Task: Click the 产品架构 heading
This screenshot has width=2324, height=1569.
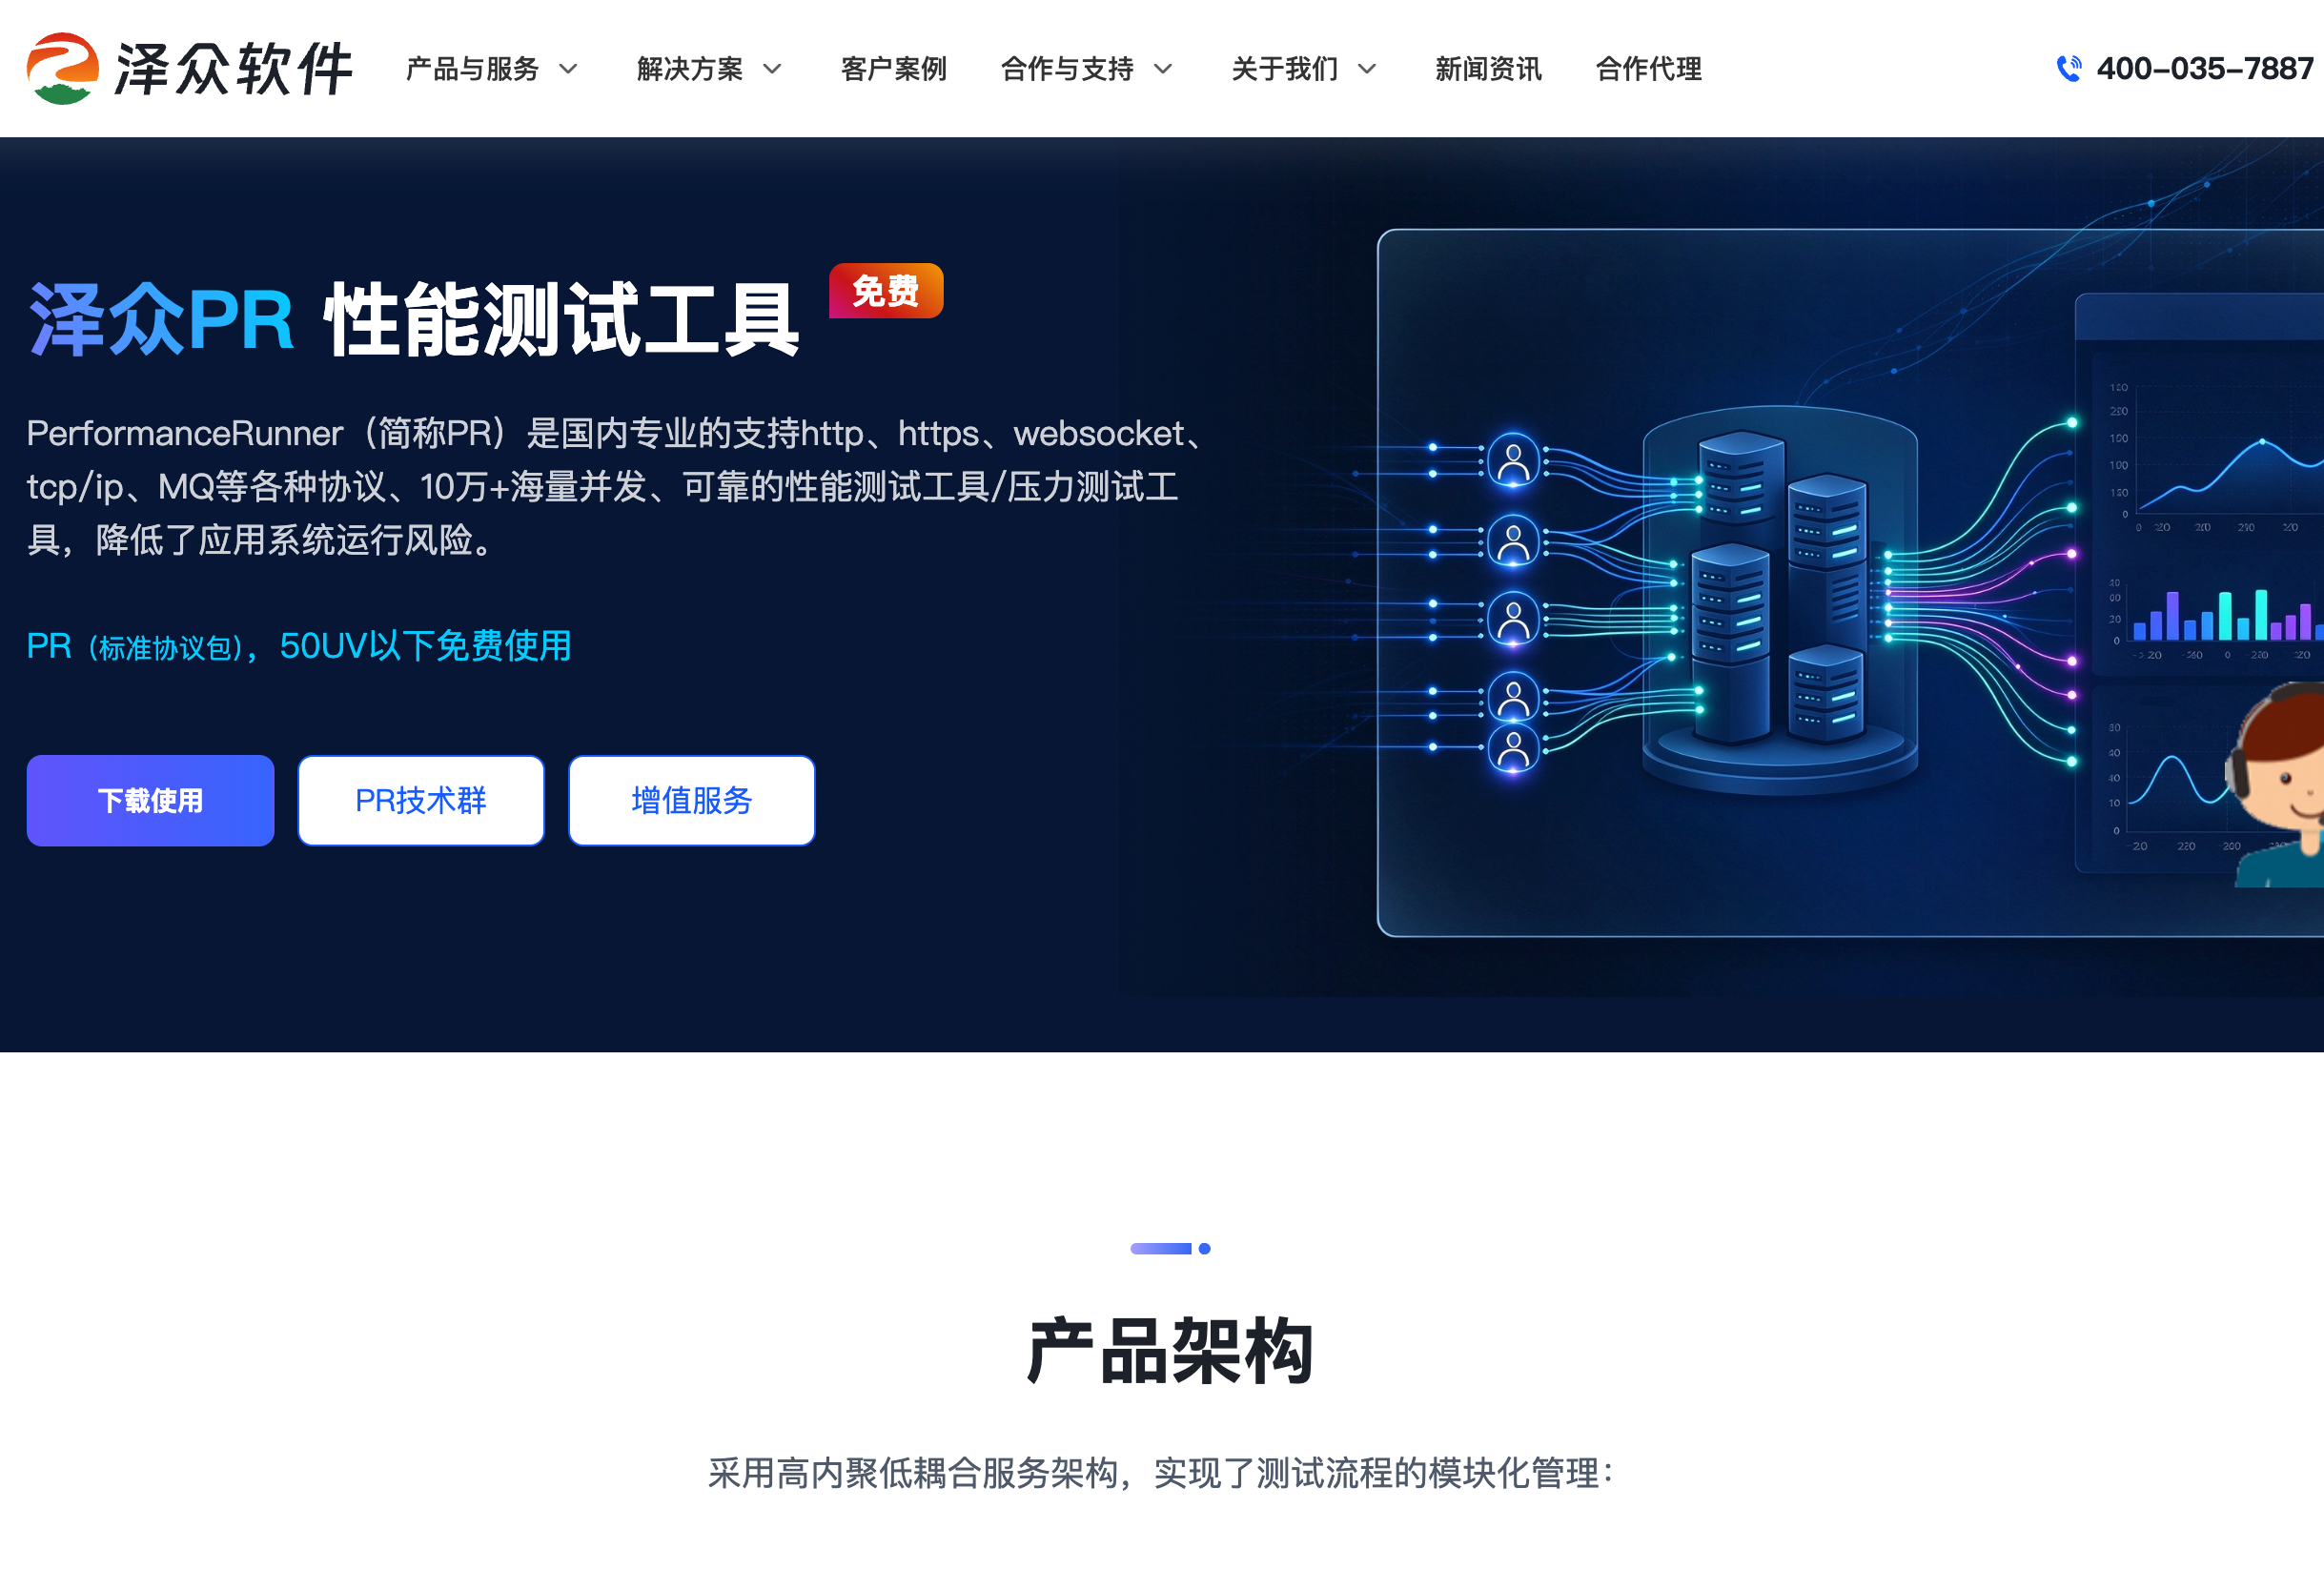Action: pos(1170,1351)
